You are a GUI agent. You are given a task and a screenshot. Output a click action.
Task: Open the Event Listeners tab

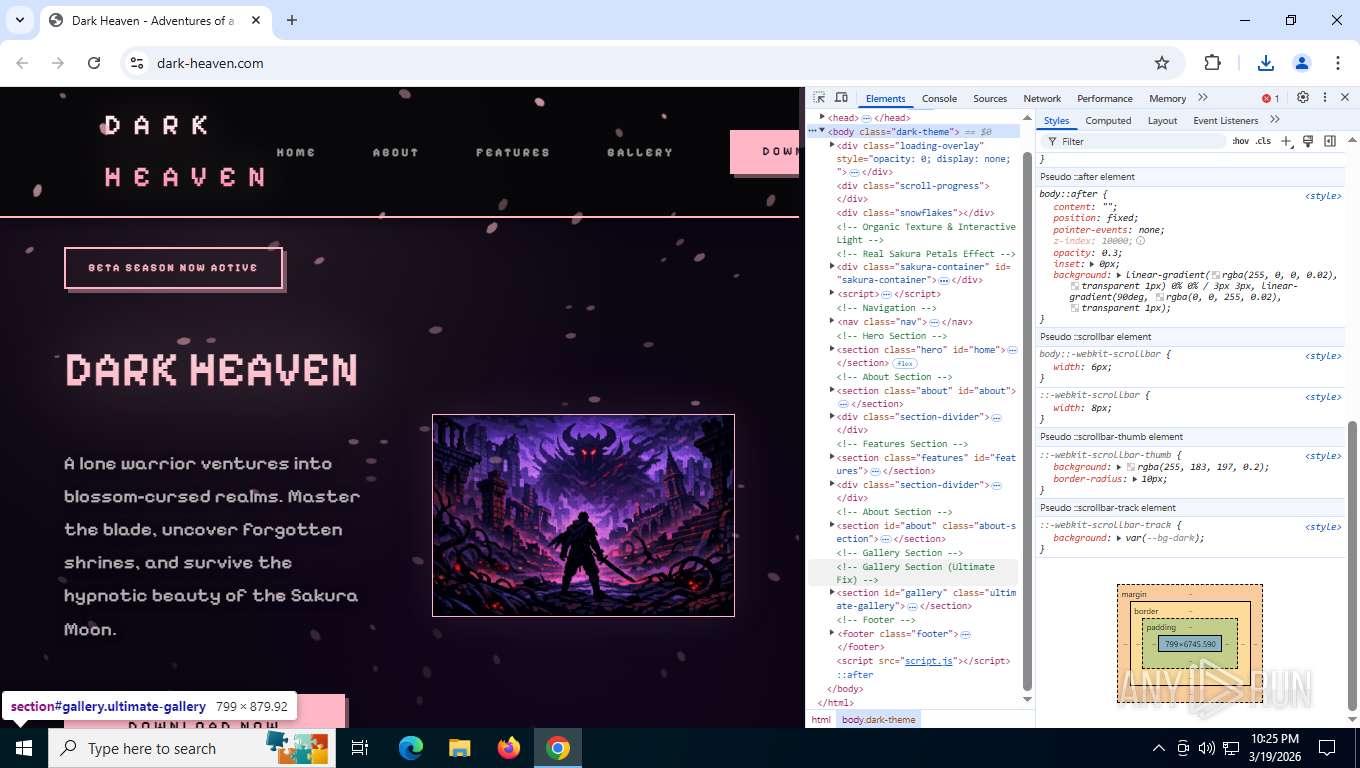[x=1225, y=120]
